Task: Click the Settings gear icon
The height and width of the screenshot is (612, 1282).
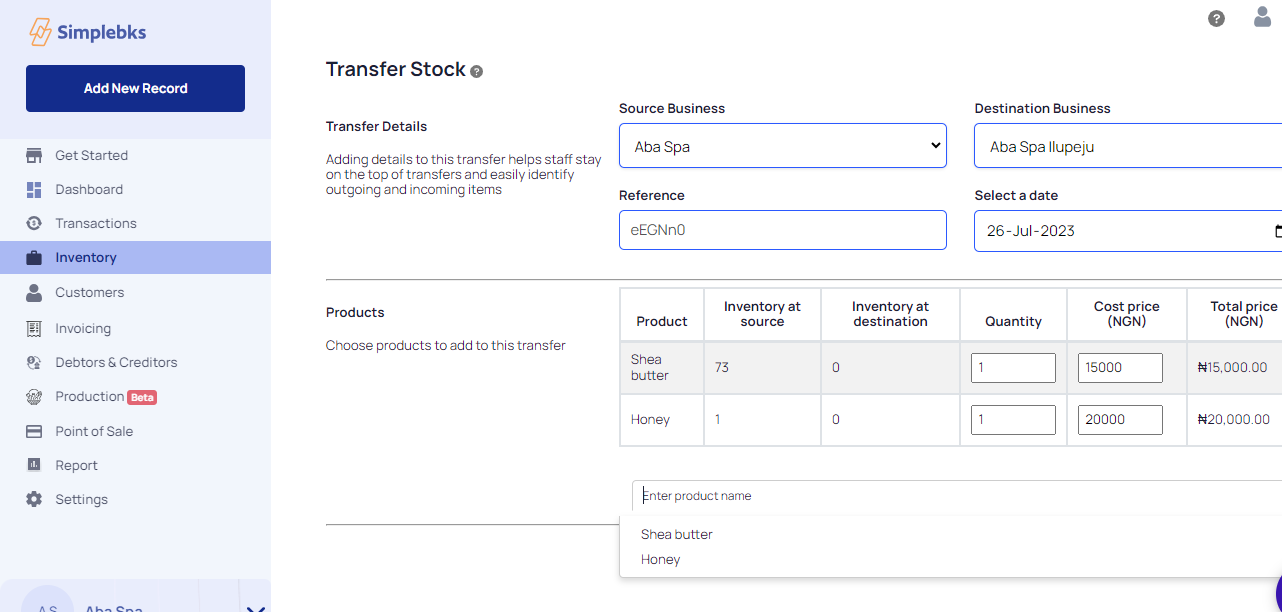Action: (34, 499)
